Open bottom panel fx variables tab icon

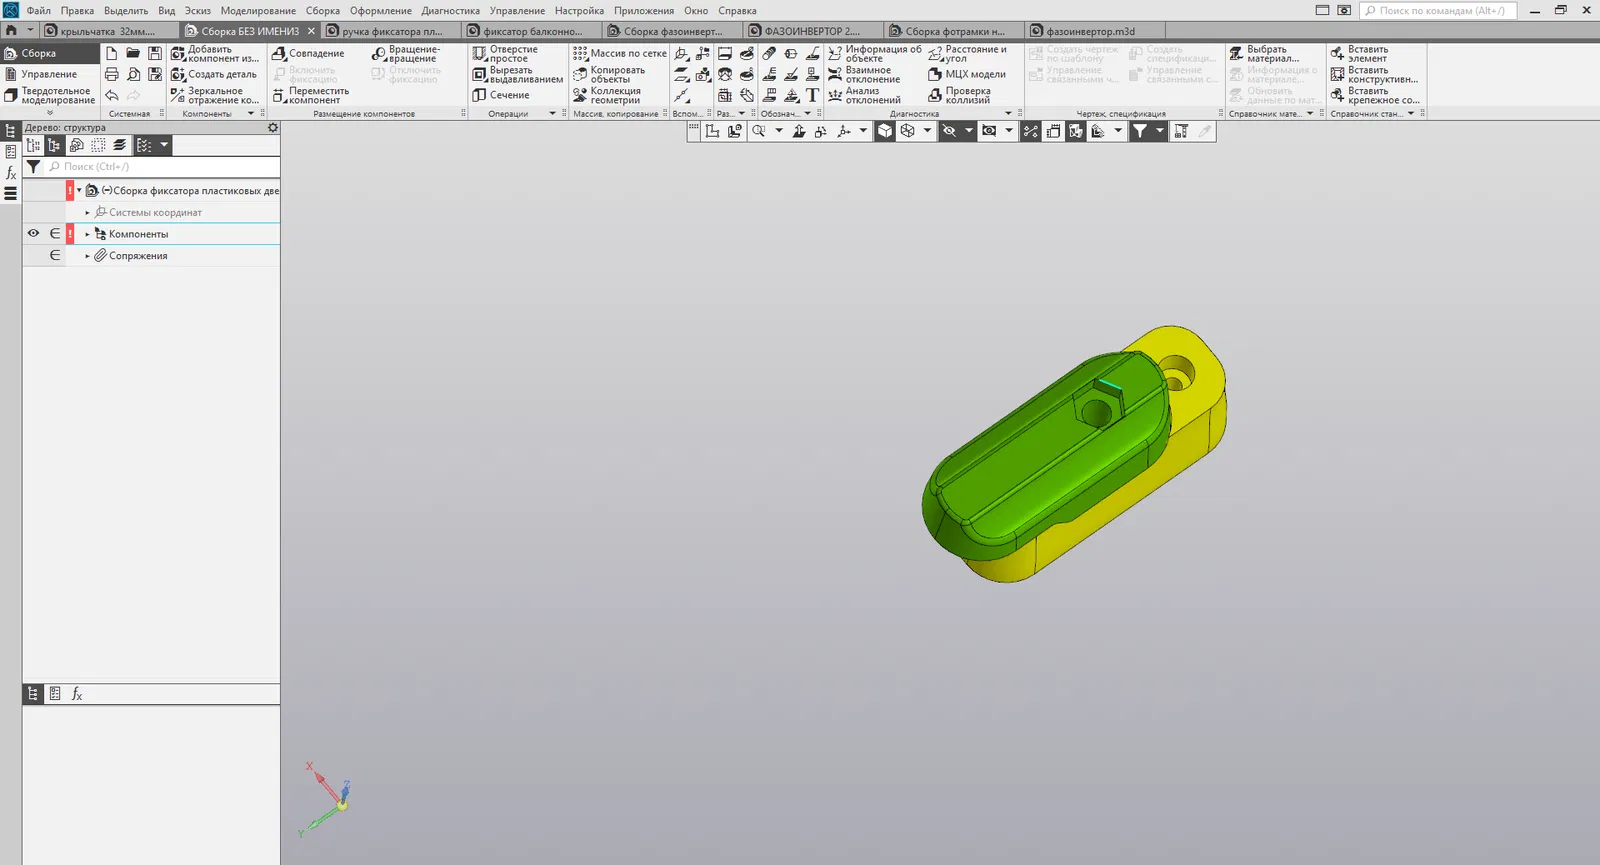77,693
